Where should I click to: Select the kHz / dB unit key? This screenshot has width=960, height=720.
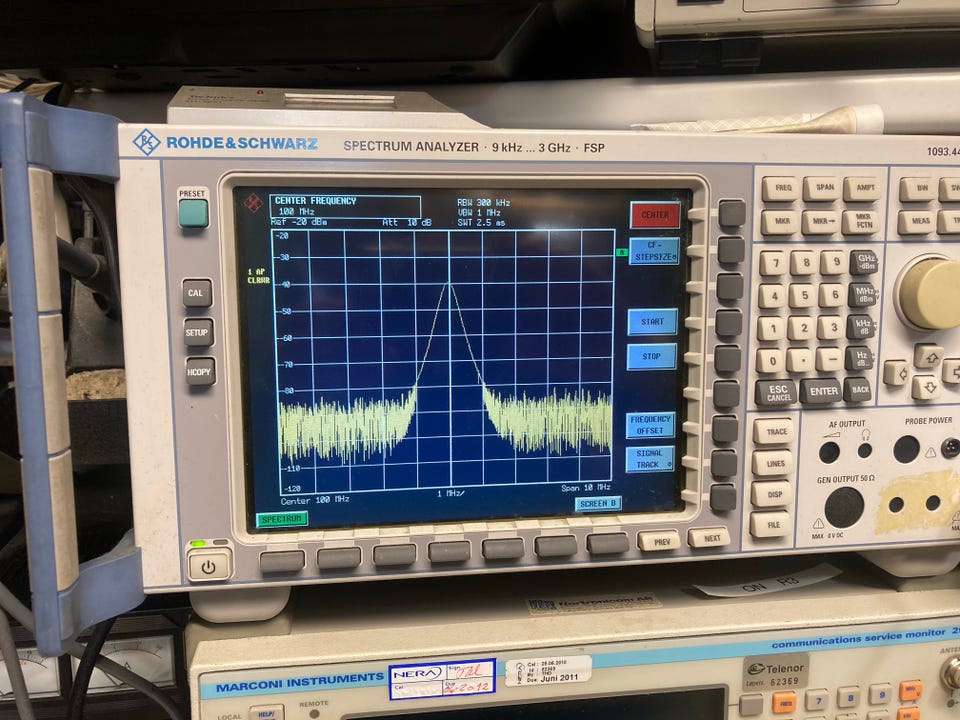[860, 327]
